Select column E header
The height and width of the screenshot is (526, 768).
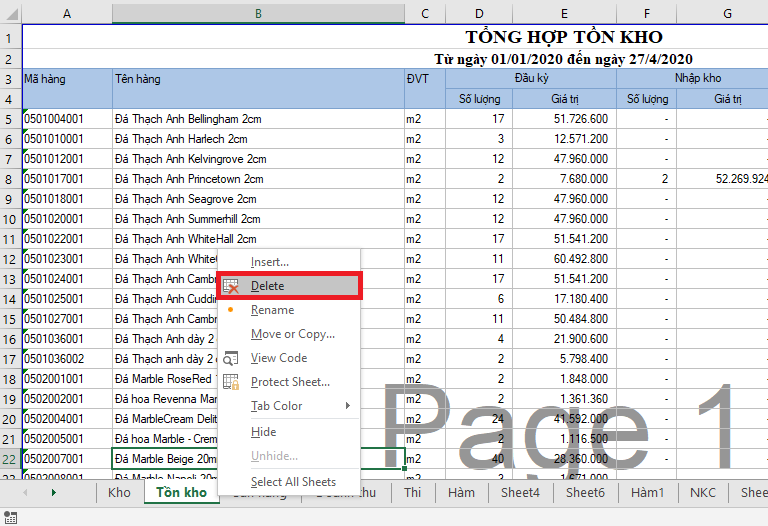pyautogui.click(x=564, y=13)
